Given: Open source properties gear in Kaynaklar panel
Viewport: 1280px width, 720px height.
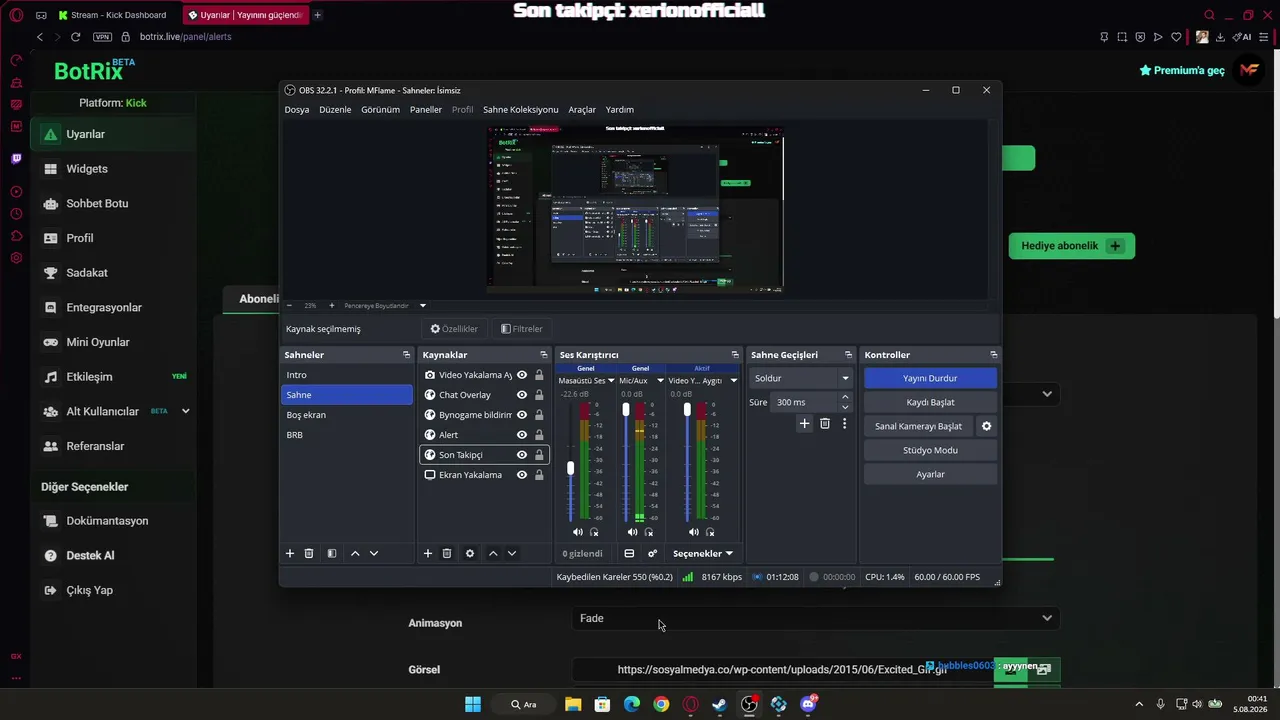Looking at the screenshot, I should coord(470,553).
